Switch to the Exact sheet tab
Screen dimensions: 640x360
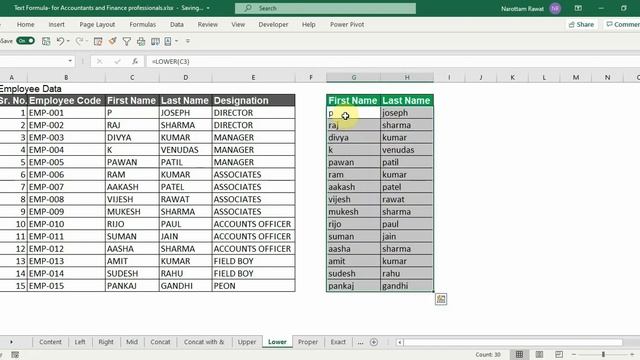[x=338, y=342]
